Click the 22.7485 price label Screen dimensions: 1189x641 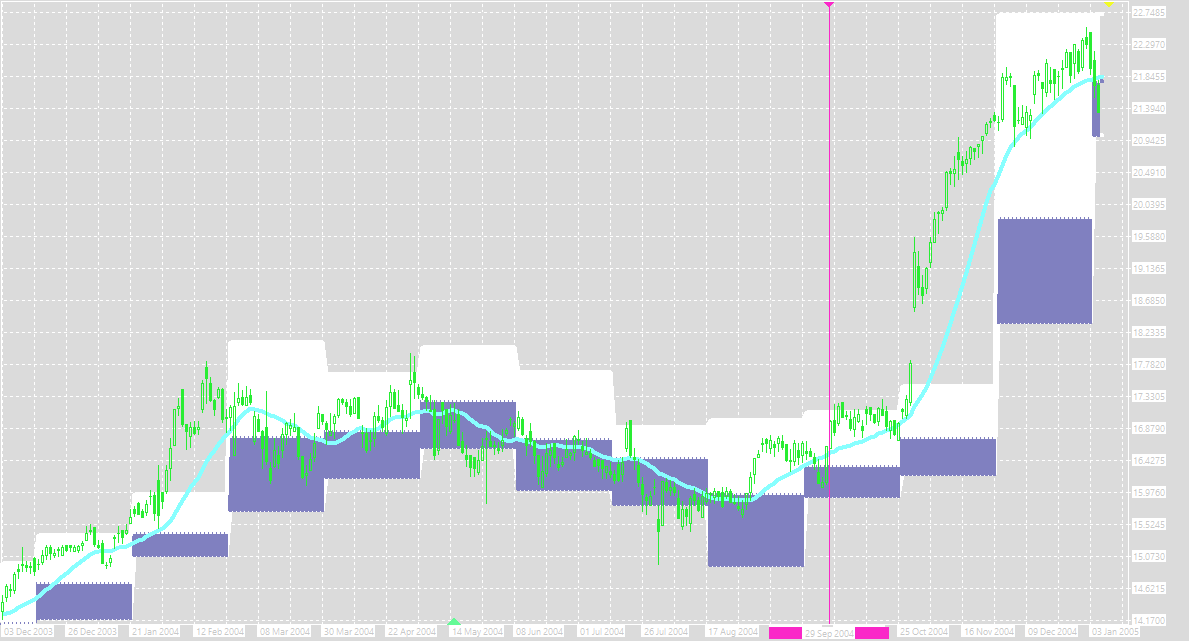[x=1148, y=13]
